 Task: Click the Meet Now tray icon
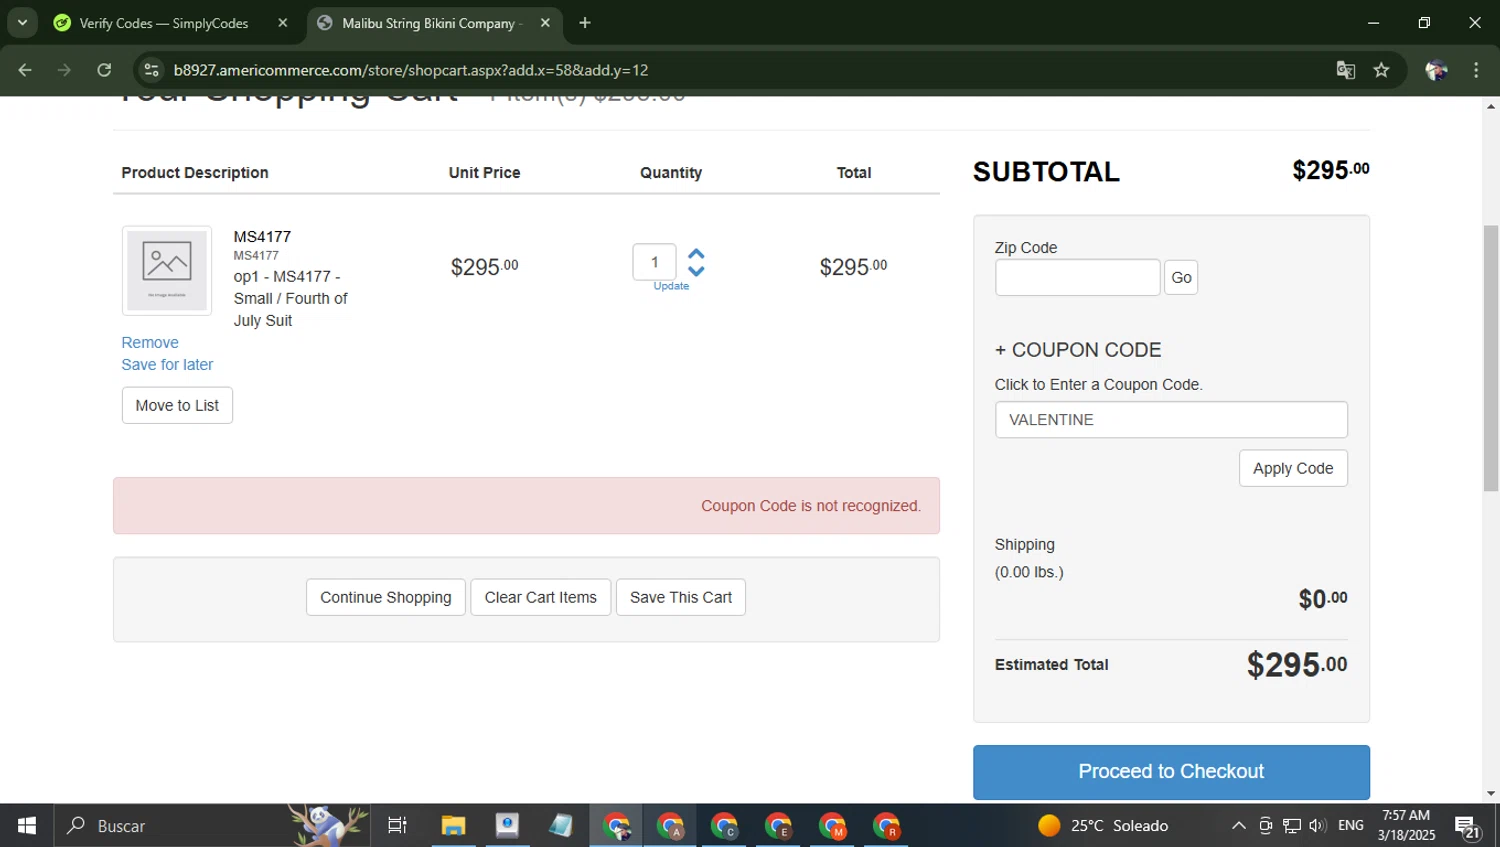pyautogui.click(x=1265, y=826)
